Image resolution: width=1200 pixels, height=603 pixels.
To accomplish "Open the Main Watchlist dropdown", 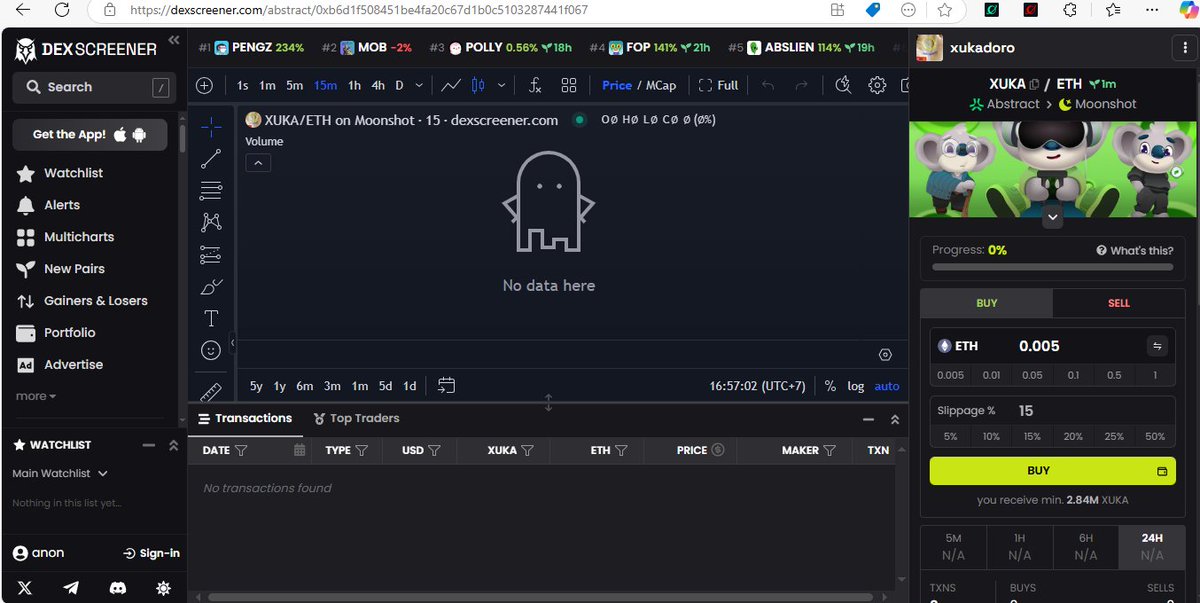I will [x=60, y=473].
